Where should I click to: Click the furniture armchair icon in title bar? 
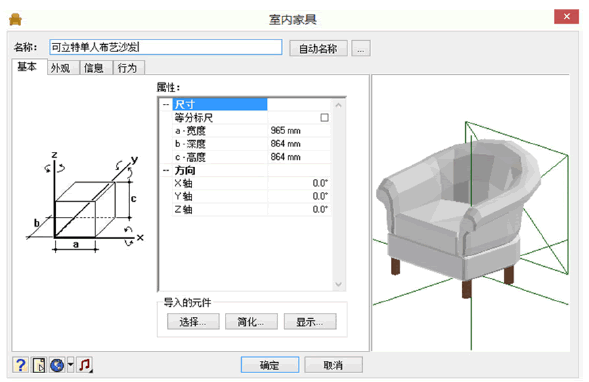pyautogui.click(x=15, y=19)
